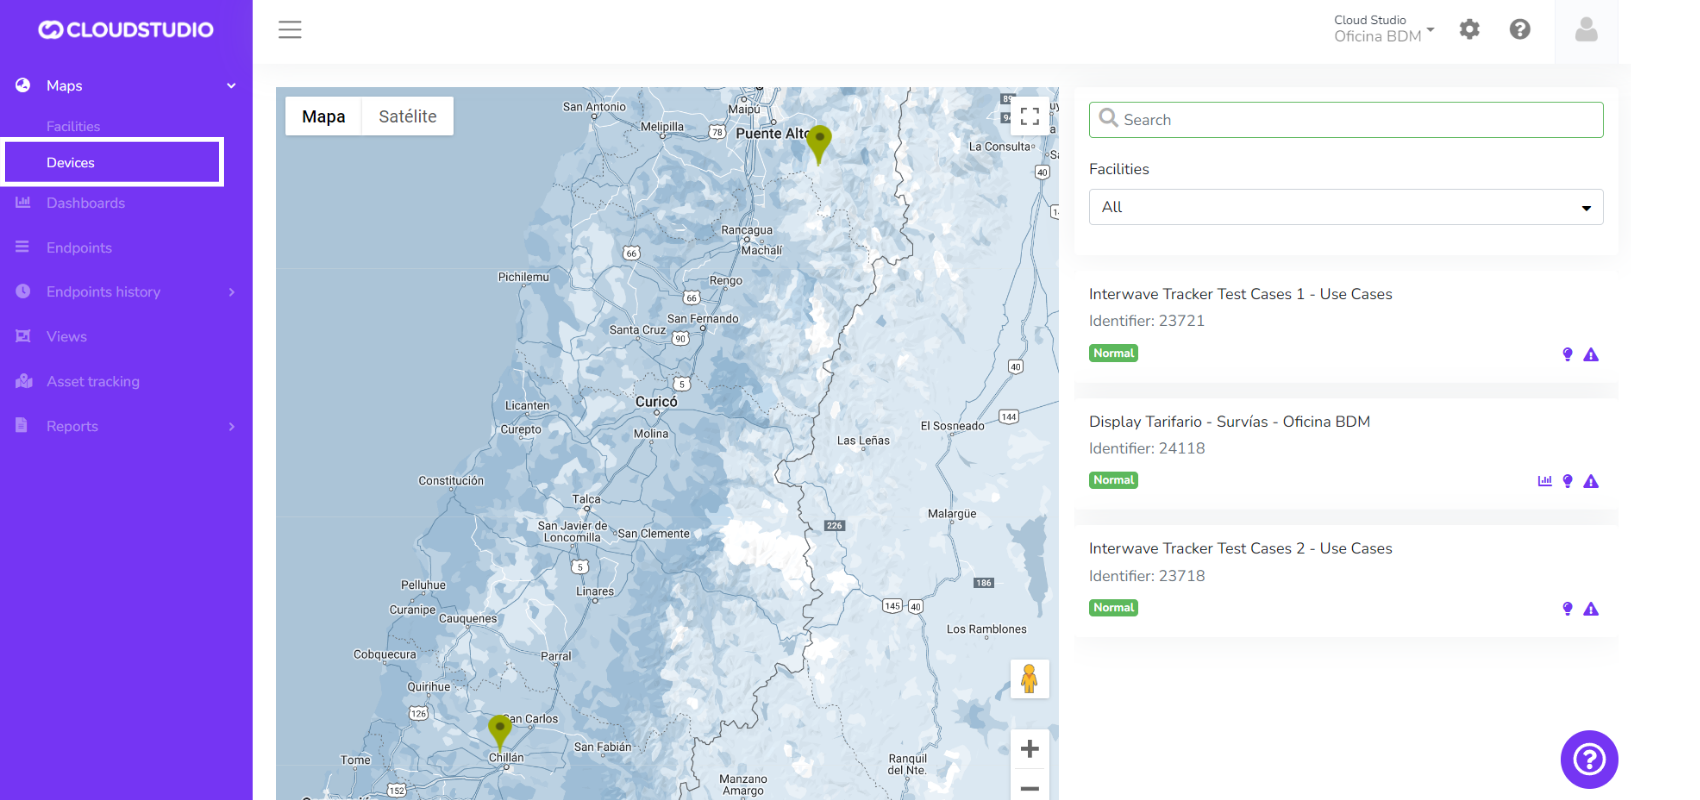Open the settings gear icon
This screenshot has width=1700, height=800.
point(1469,30)
